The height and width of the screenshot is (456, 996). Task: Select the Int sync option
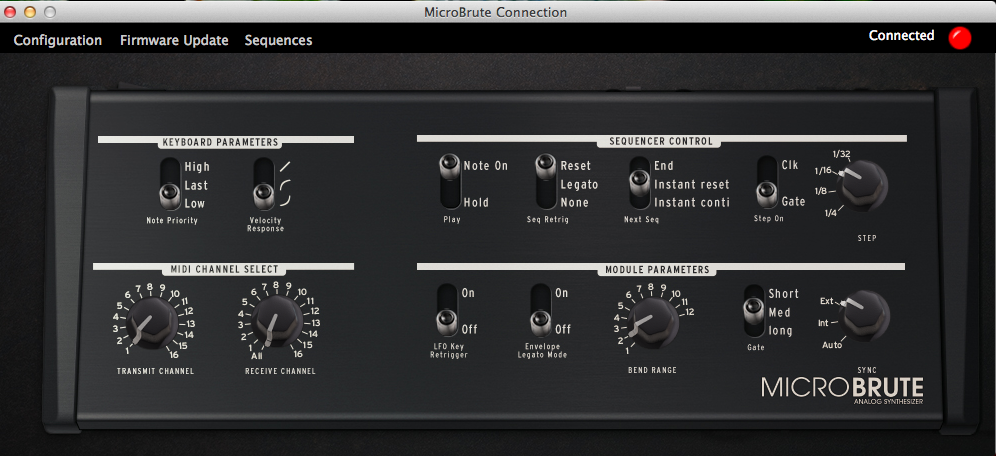(823, 323)
